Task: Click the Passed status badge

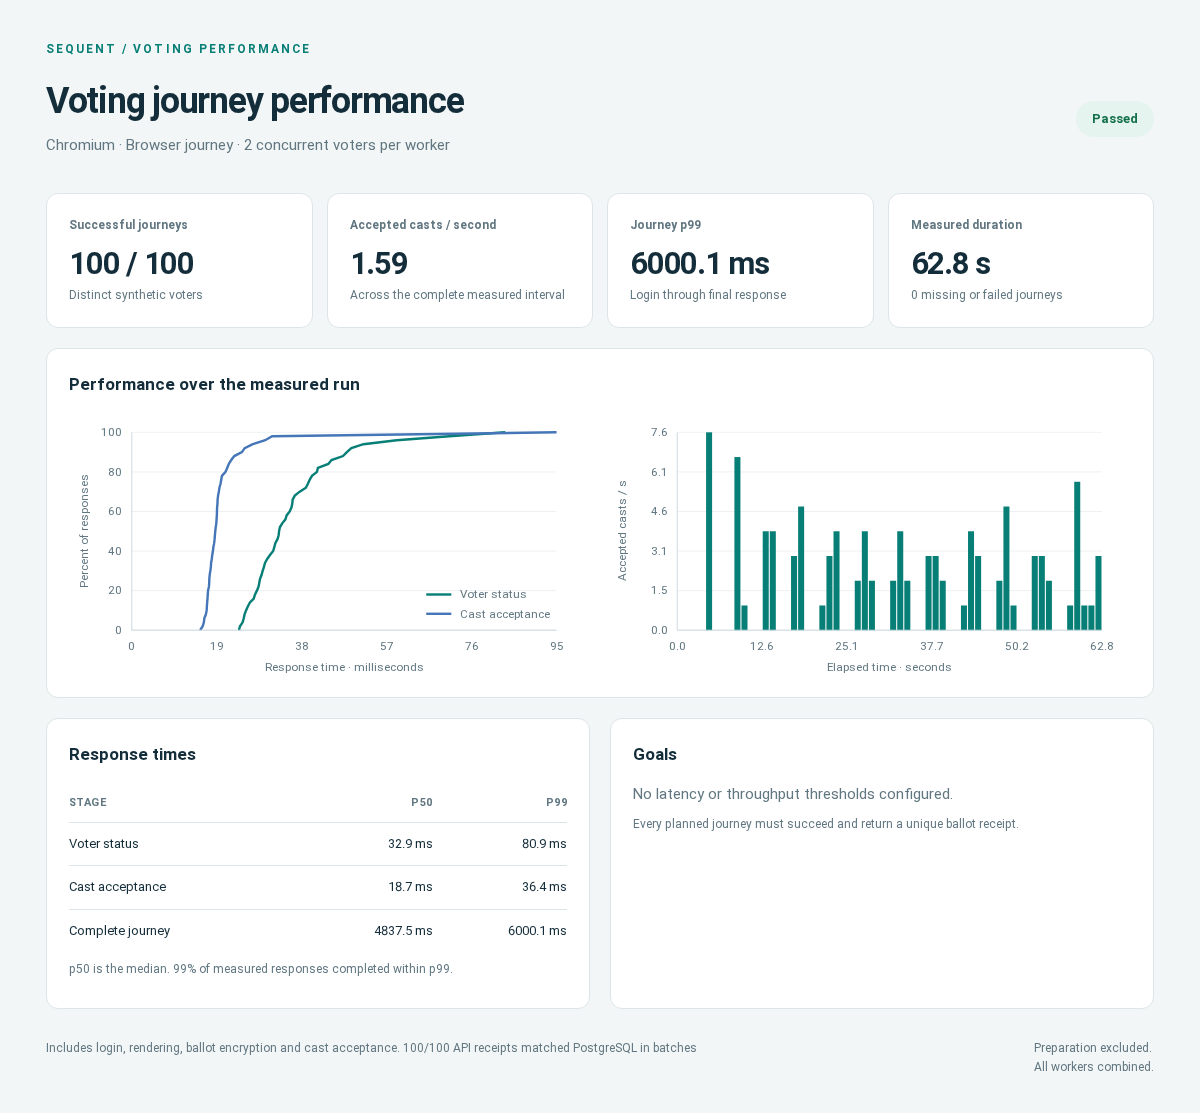Action: click(1114, 119)
